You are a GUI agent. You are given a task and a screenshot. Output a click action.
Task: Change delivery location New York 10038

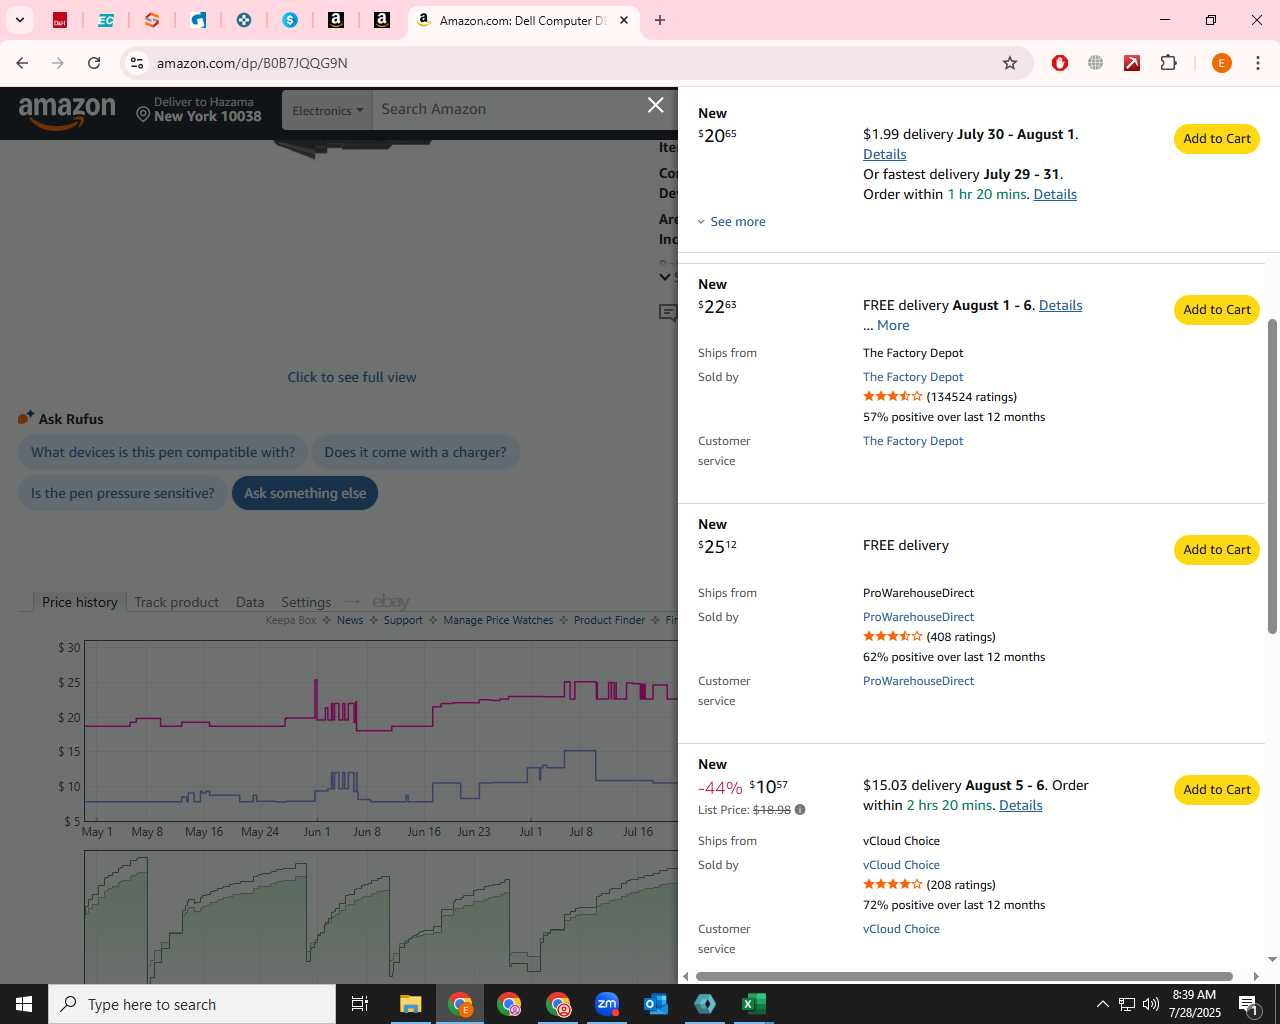199,109
